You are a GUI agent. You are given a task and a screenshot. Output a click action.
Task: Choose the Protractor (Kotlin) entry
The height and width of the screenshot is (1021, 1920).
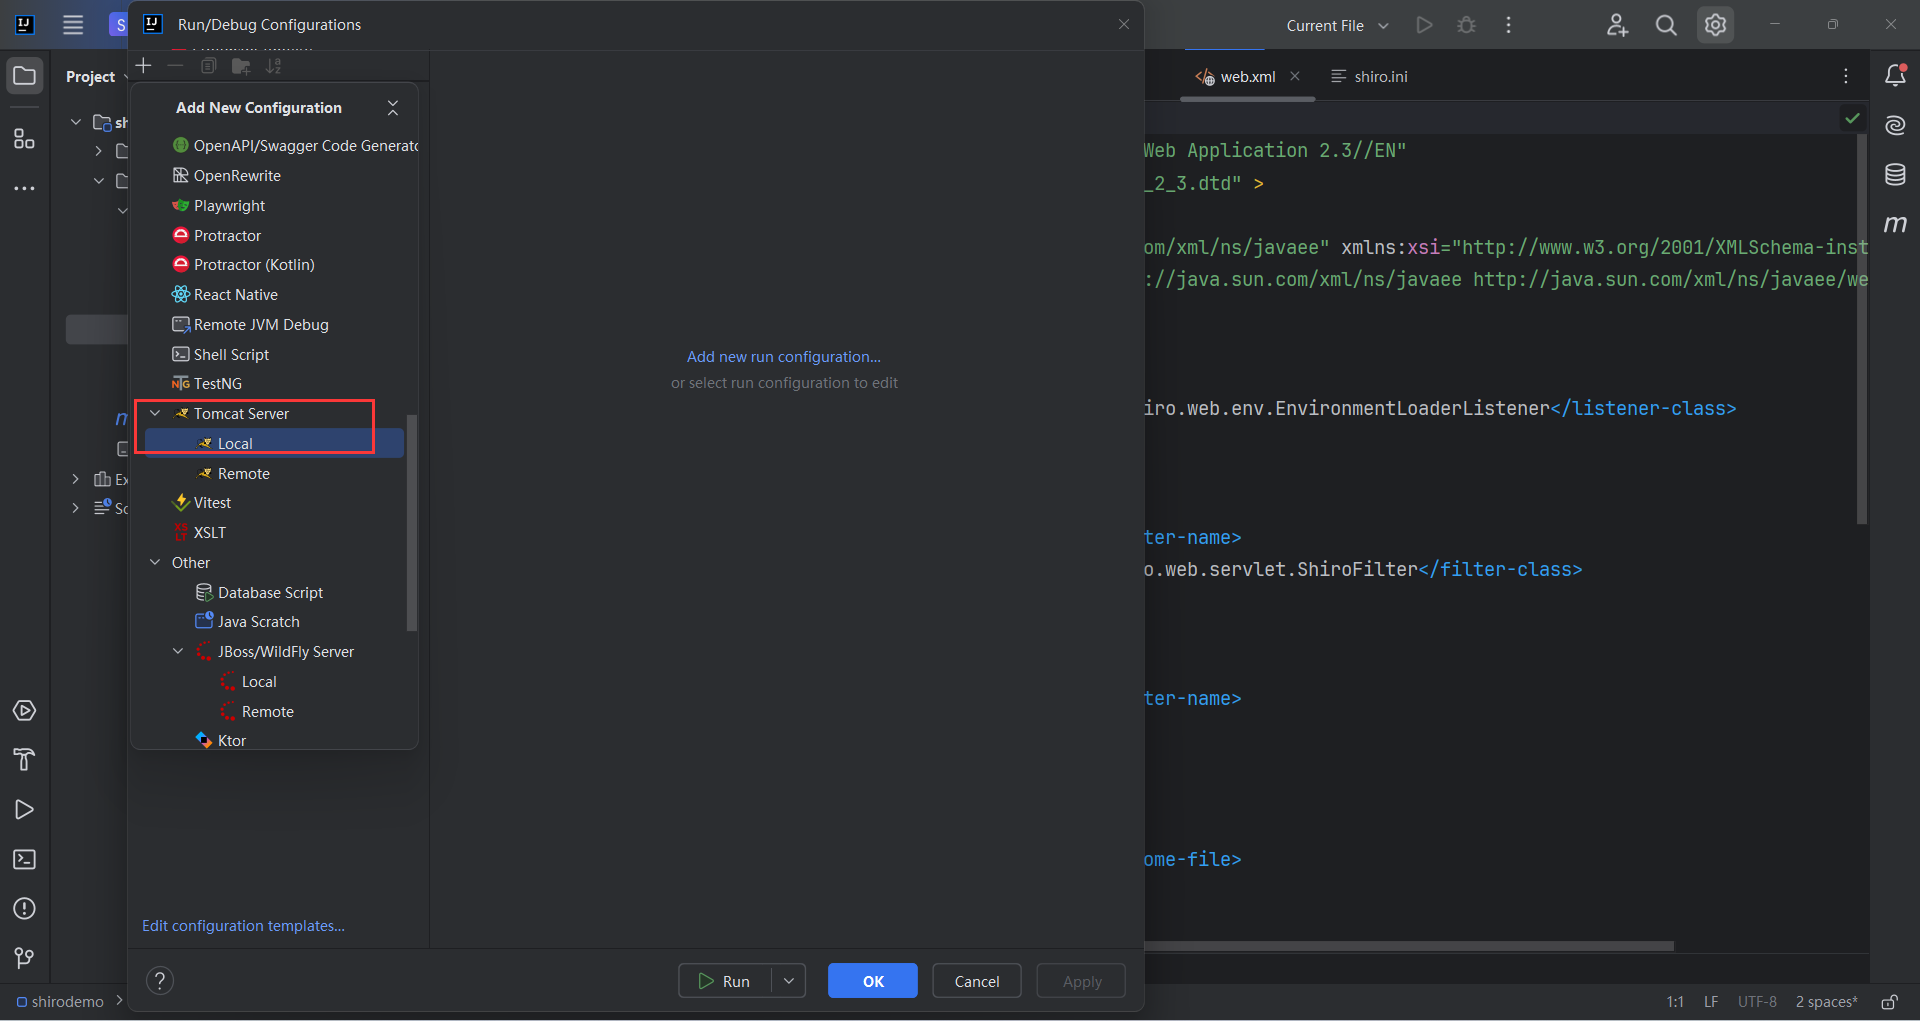pyautogui.click(x=244, y=265)
